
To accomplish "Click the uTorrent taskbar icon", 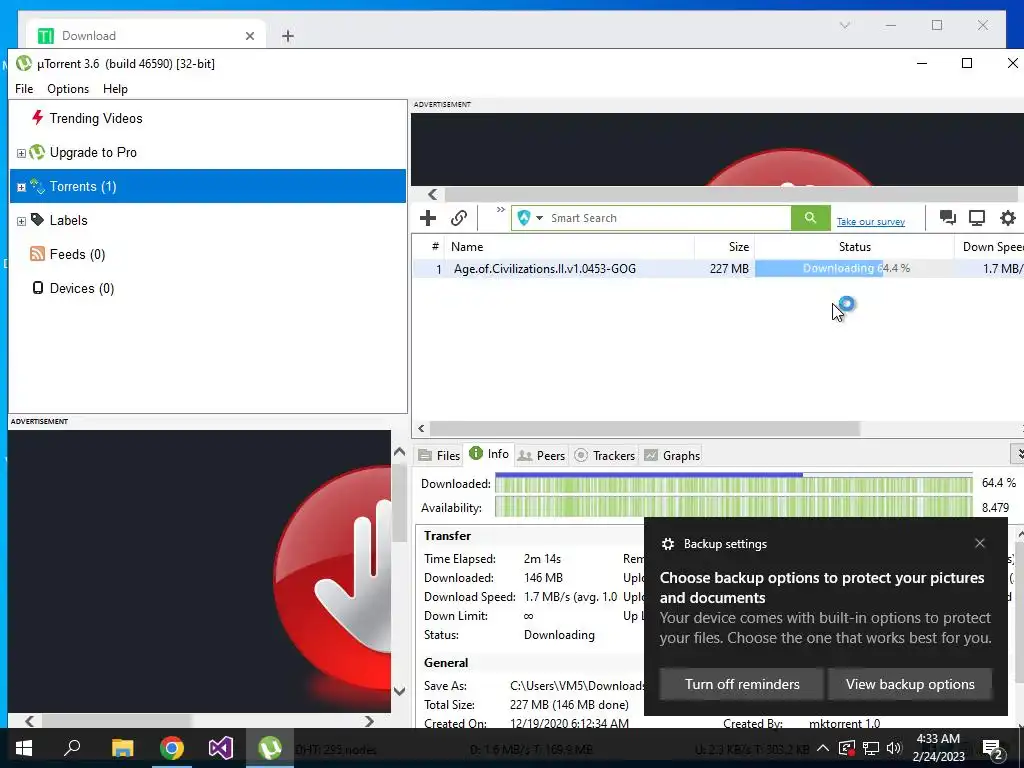I will 270,748.
